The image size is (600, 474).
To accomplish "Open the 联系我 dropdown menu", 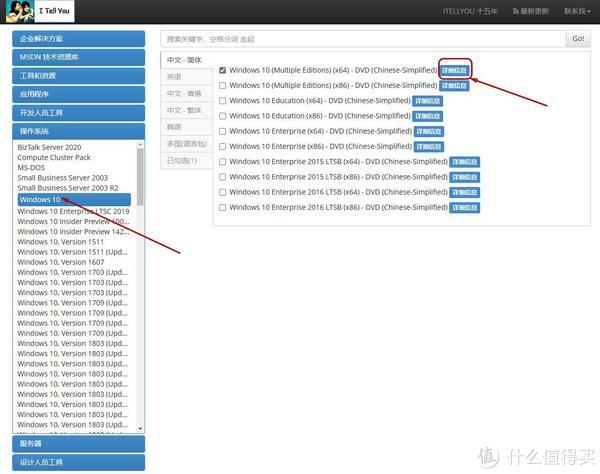I will 574,11.
